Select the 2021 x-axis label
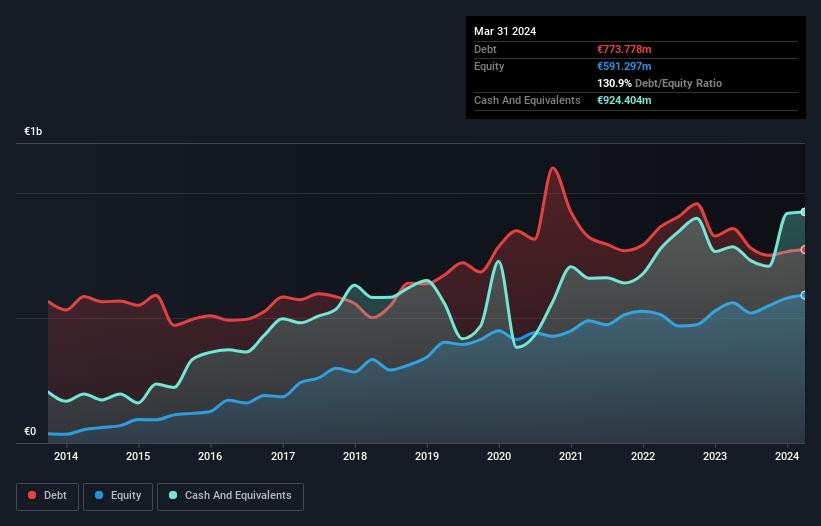This screenshot has height=526, width=821. click(571, 456)
